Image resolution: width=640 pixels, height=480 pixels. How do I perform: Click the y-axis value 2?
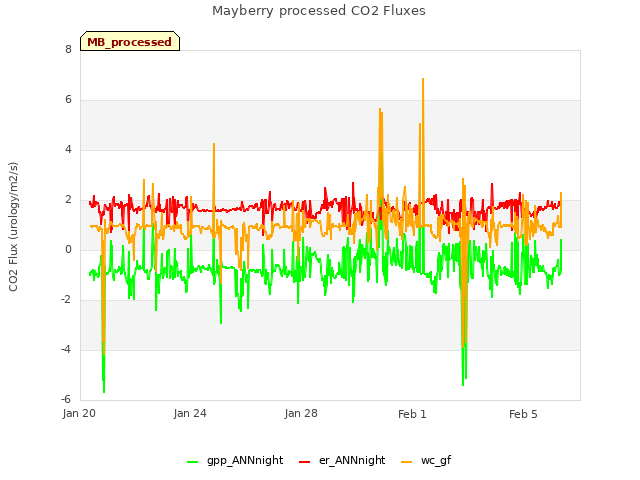point(68,200)
